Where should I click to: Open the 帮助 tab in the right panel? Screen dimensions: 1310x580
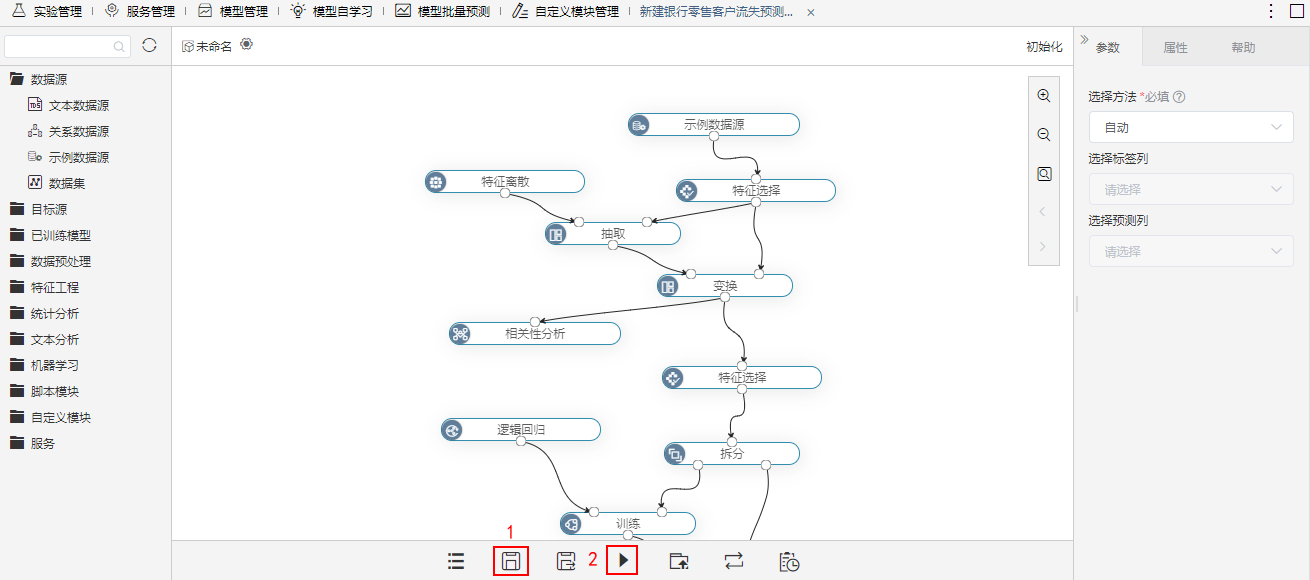1243,47
